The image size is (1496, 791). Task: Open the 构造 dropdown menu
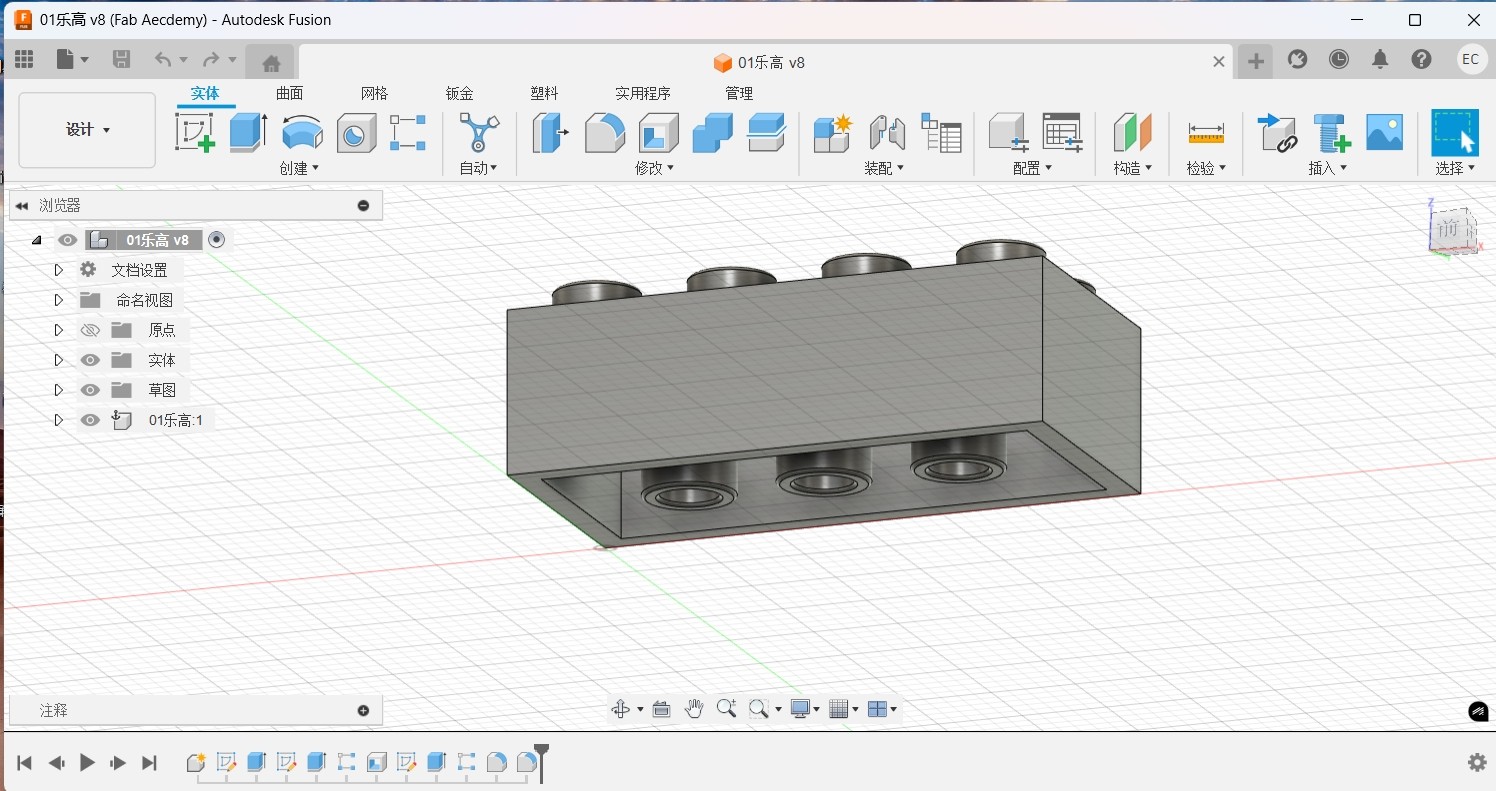tap(1133, 168)
